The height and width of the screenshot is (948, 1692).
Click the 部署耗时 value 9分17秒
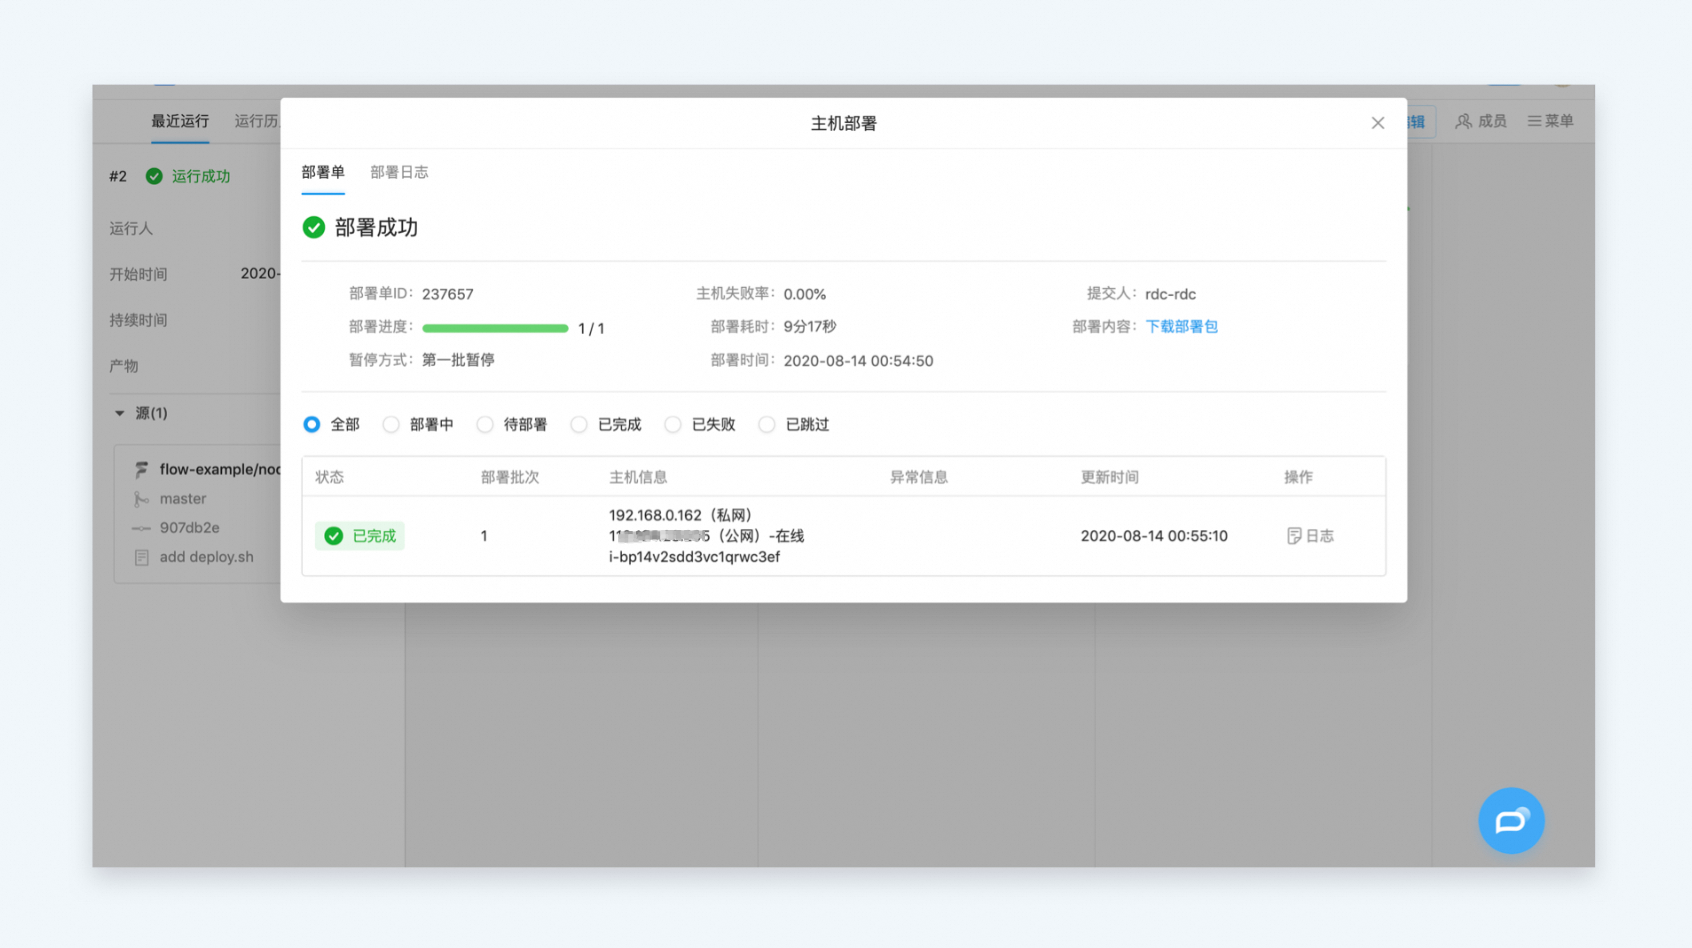(x=810, y=326)
